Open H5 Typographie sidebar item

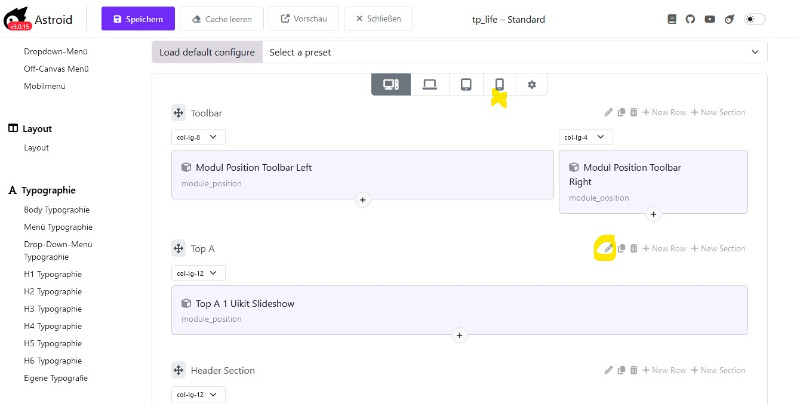pyautogui.click(x=52, y=343)
